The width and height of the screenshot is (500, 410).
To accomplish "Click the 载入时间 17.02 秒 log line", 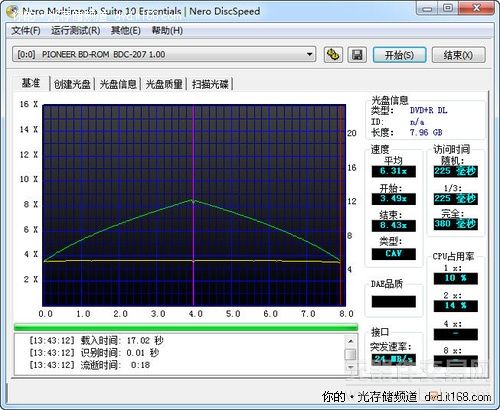I will [96, 341].
